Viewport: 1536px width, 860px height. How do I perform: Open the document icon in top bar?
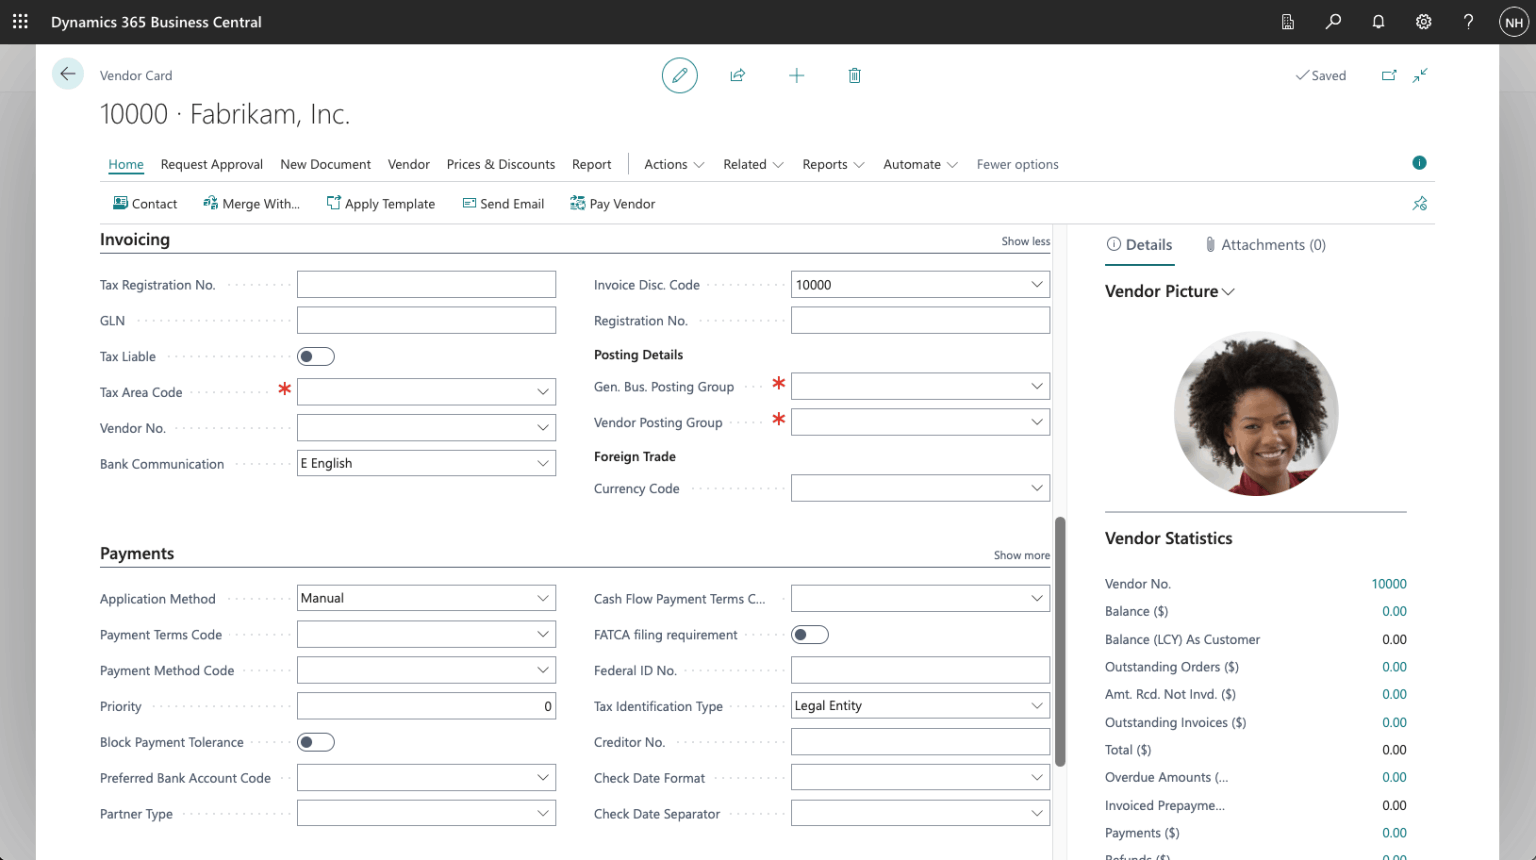tap(1288, 21)
